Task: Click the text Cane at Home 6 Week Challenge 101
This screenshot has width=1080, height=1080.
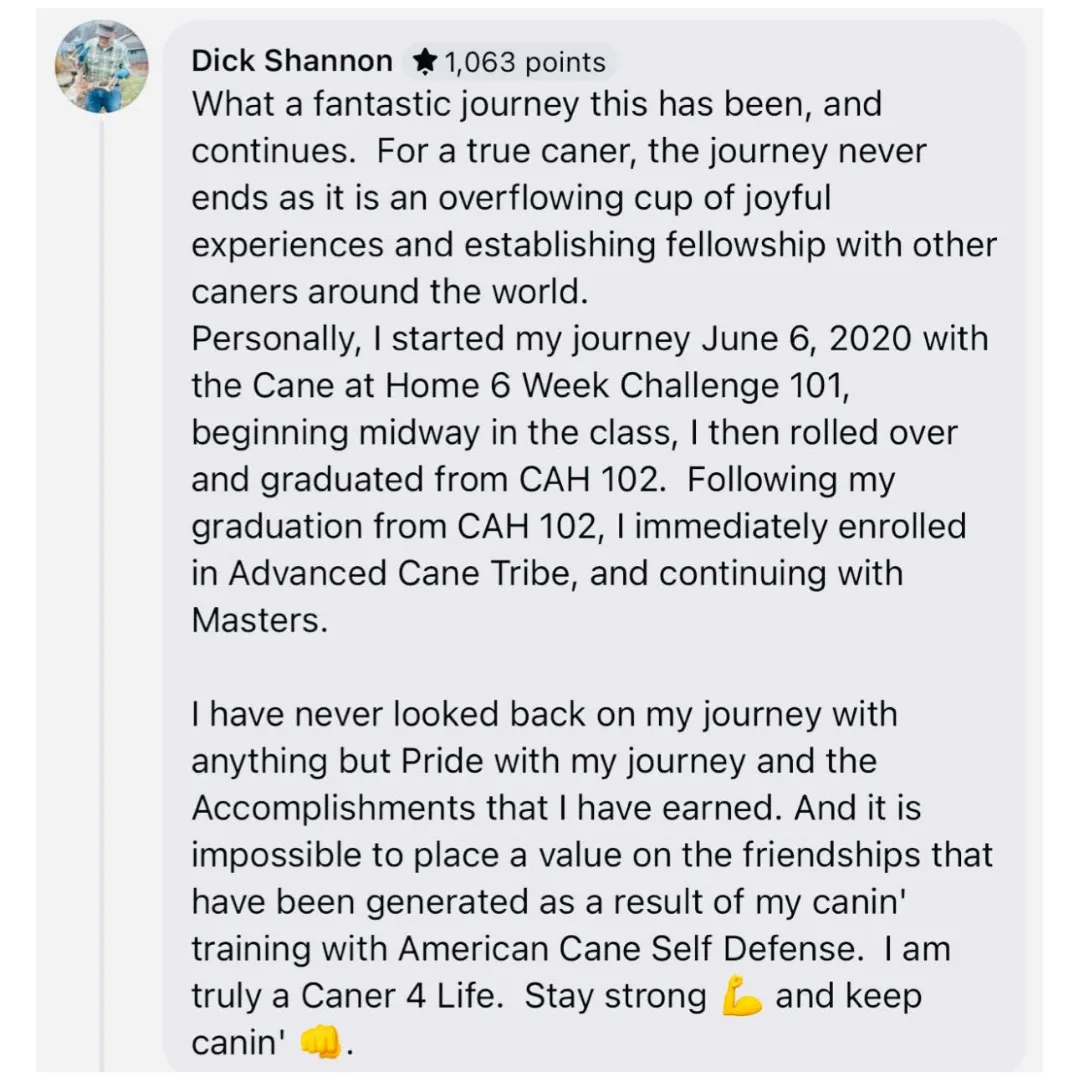Action: pos(548,385)
